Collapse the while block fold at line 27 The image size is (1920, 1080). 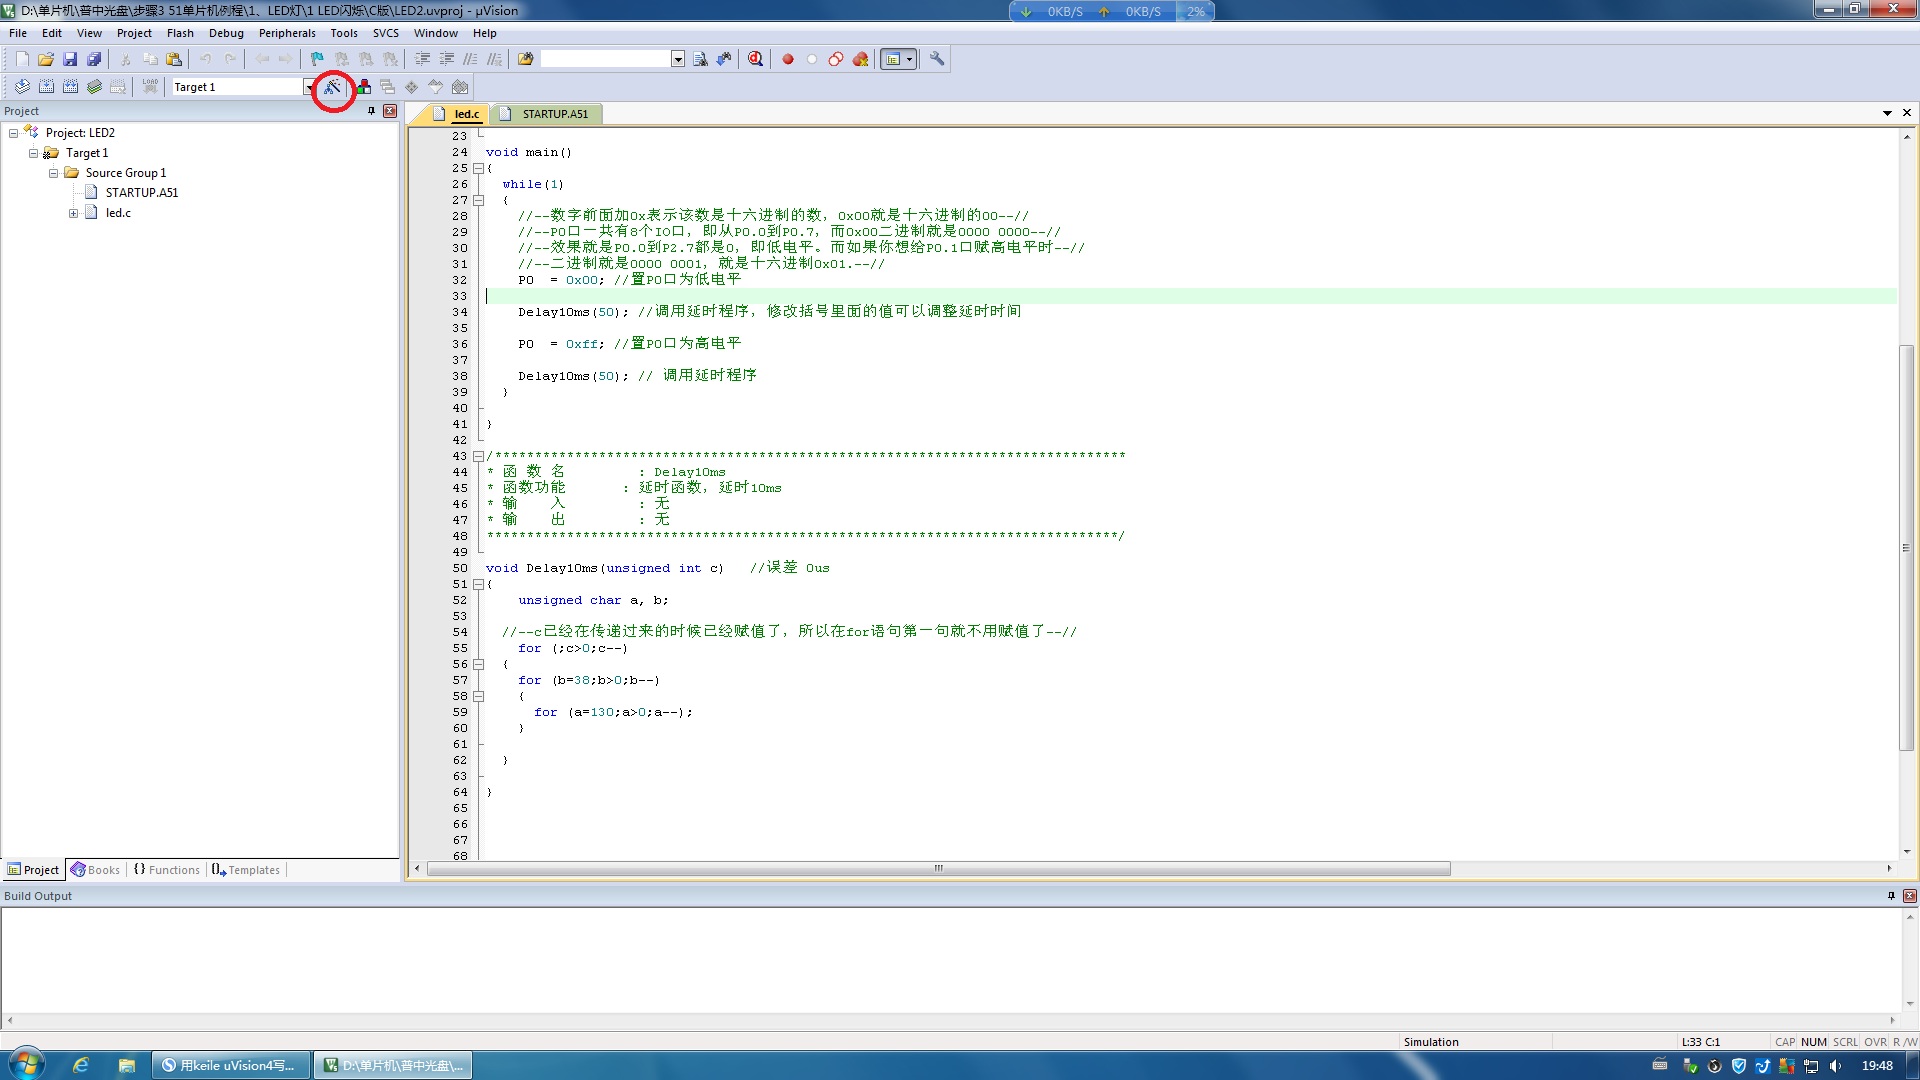478,201
